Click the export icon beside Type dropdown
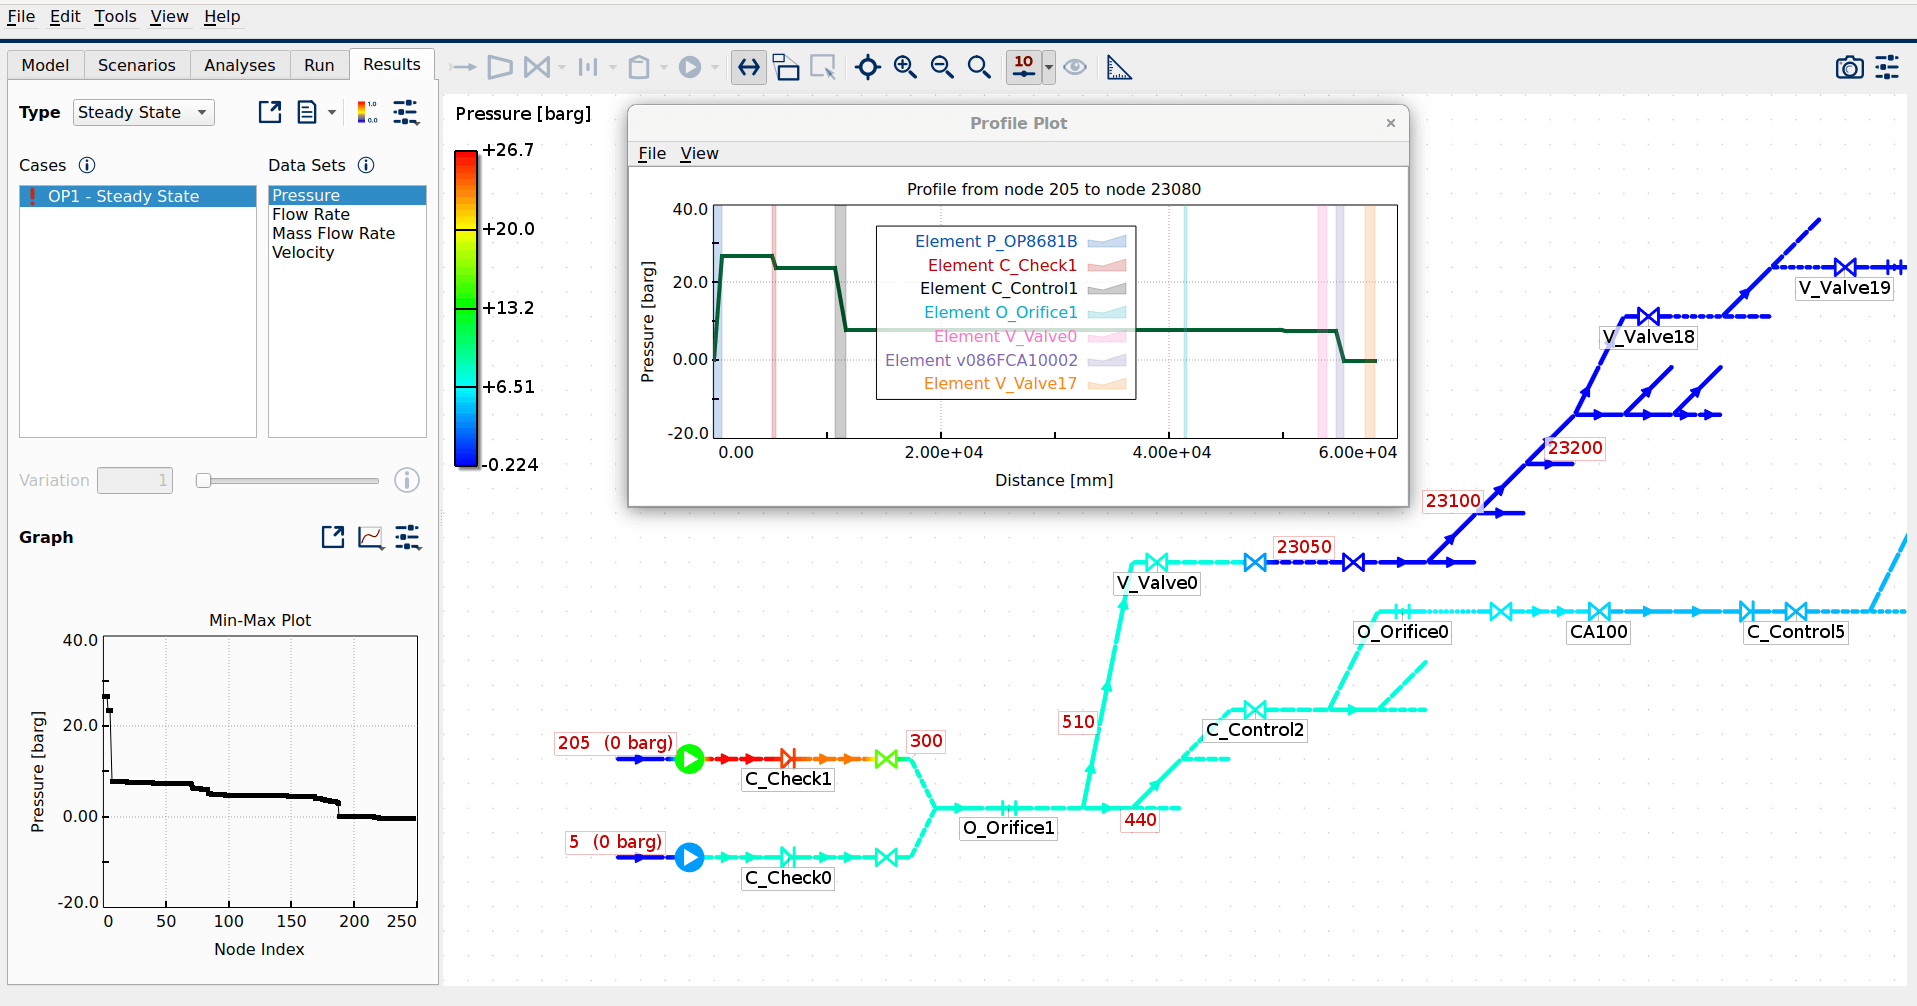1917x1006 pixels. [x=270, y=112]
